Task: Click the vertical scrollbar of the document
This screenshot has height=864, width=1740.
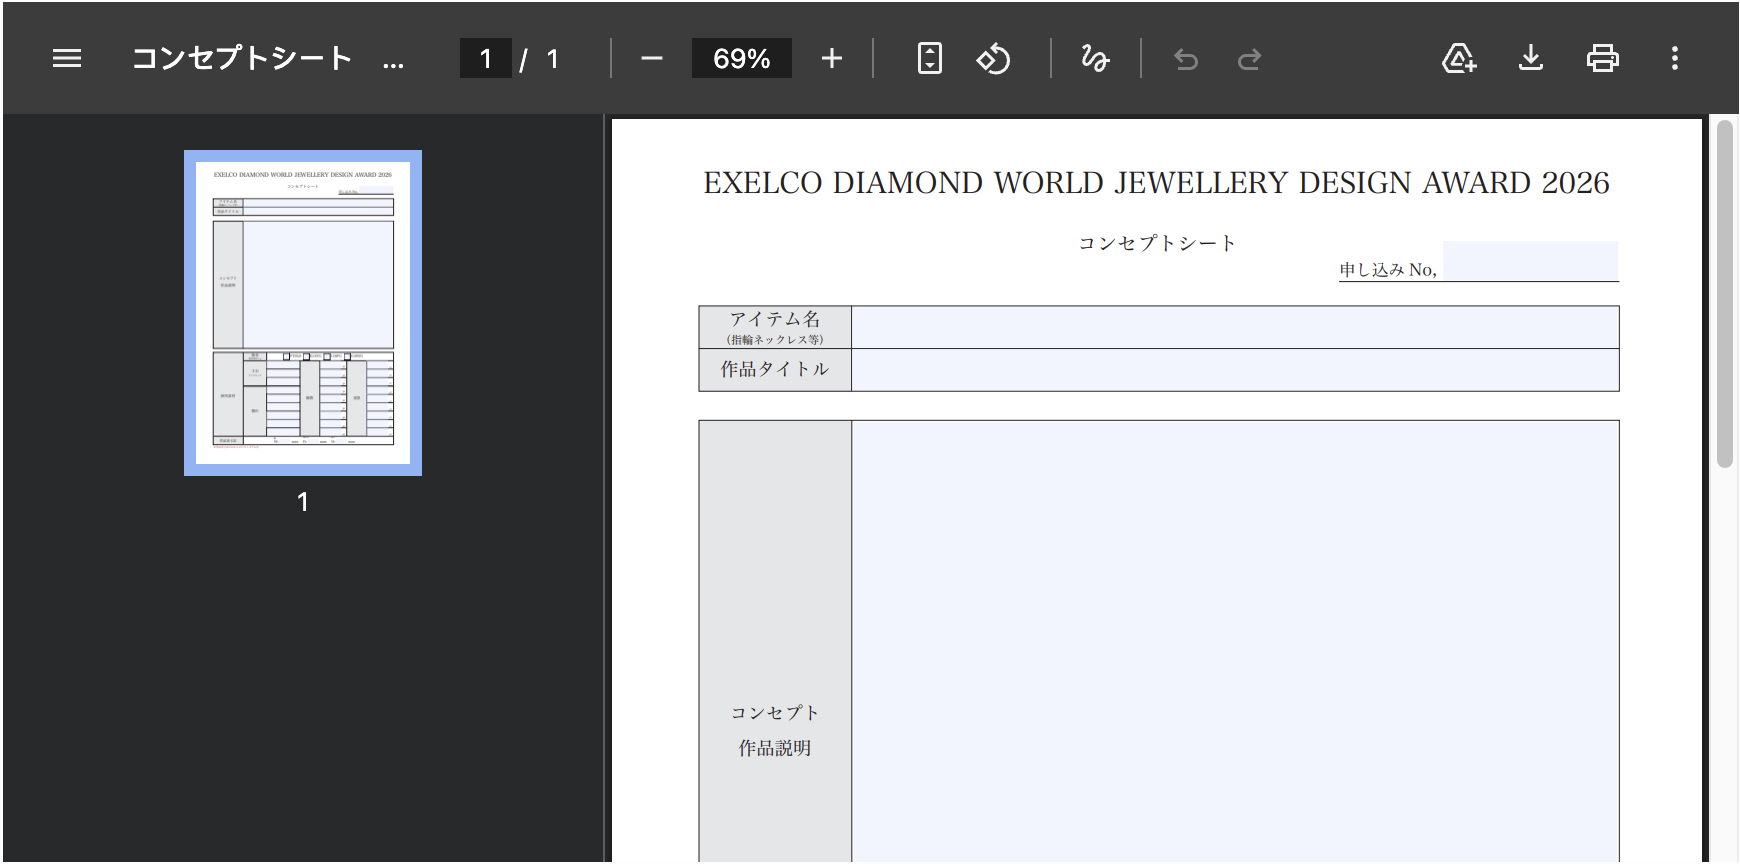Action: tap(1725, 293)
